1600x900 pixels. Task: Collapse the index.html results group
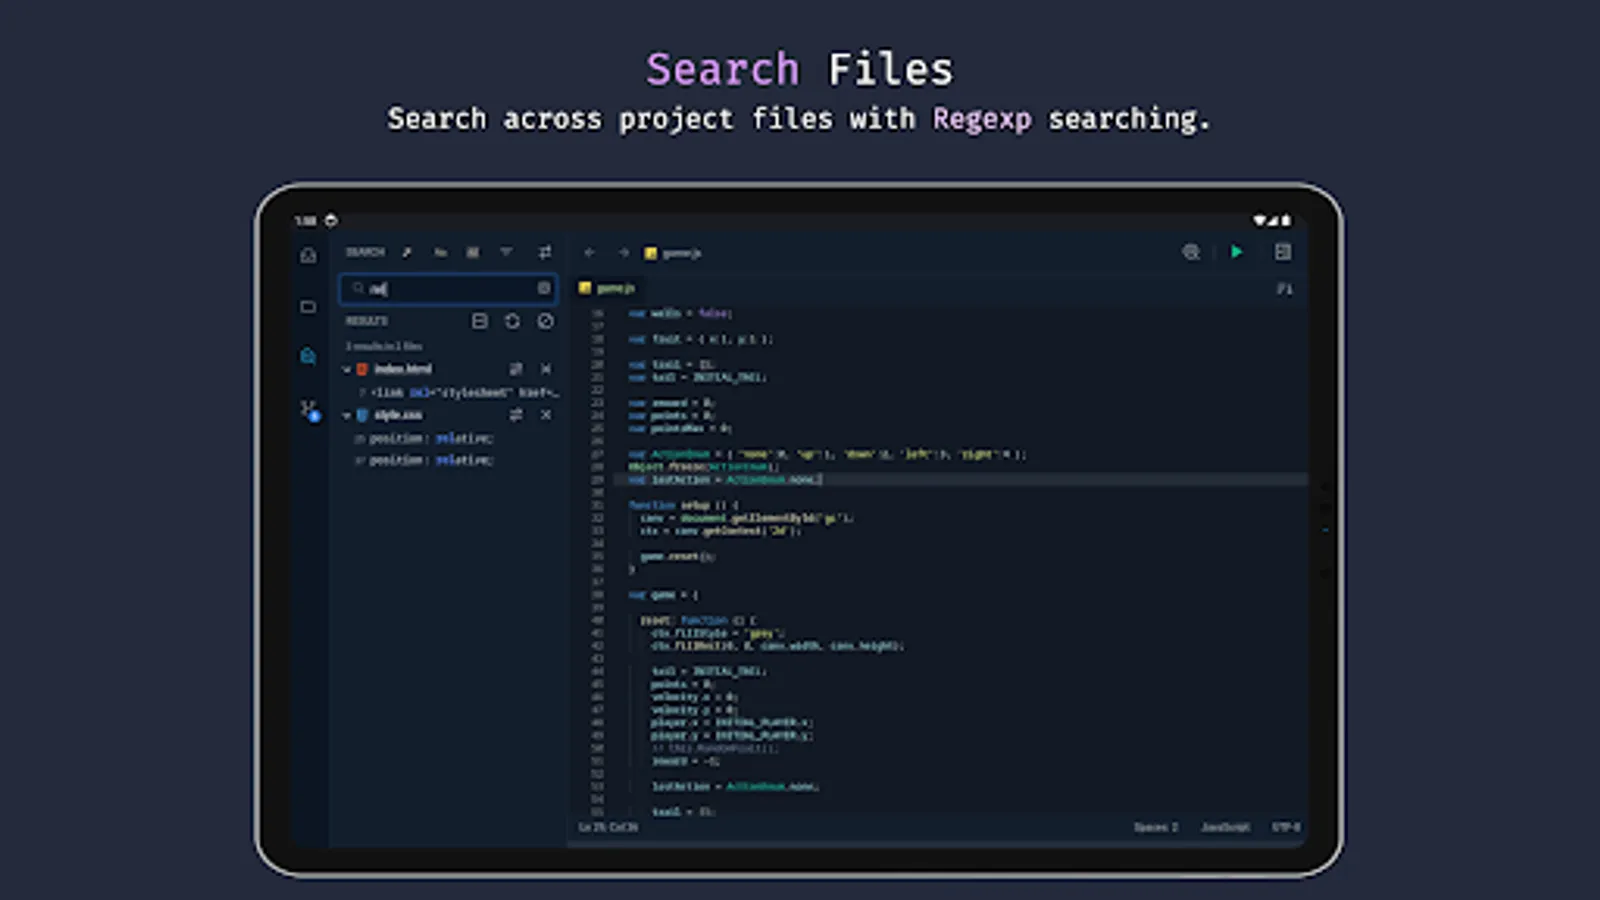(x=347, y=368)
